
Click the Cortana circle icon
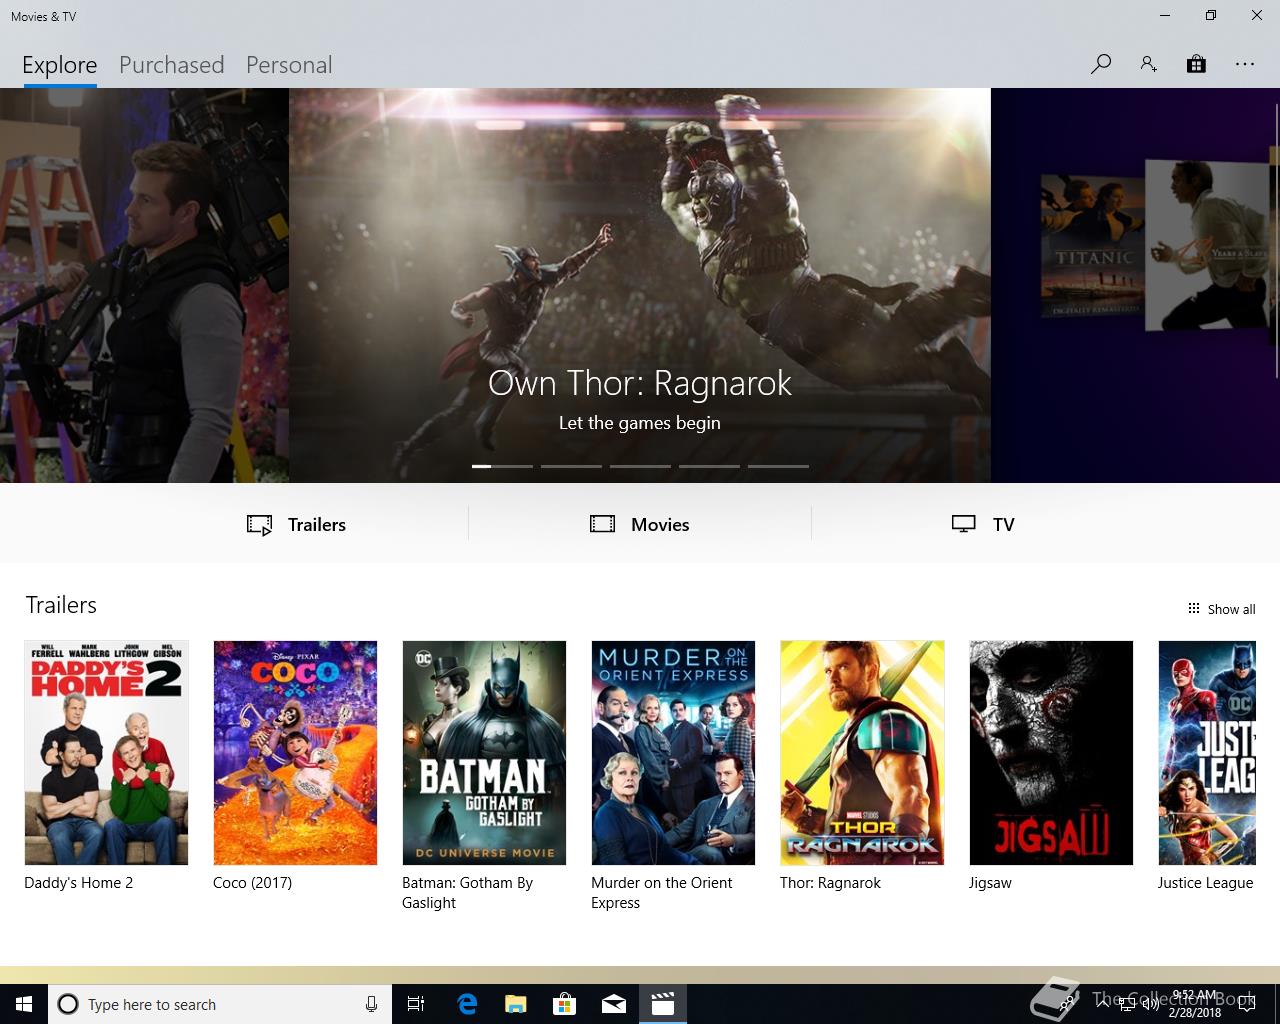pos(68,1004)
